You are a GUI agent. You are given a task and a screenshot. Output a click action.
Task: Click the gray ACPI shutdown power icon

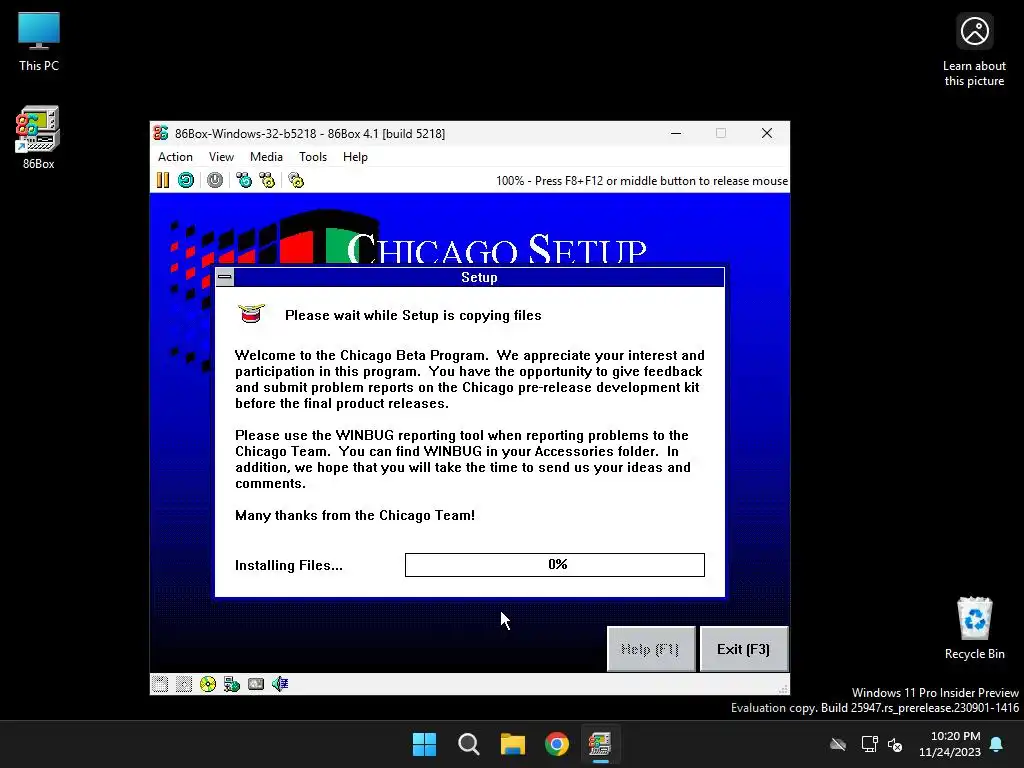tap(215, 180)
